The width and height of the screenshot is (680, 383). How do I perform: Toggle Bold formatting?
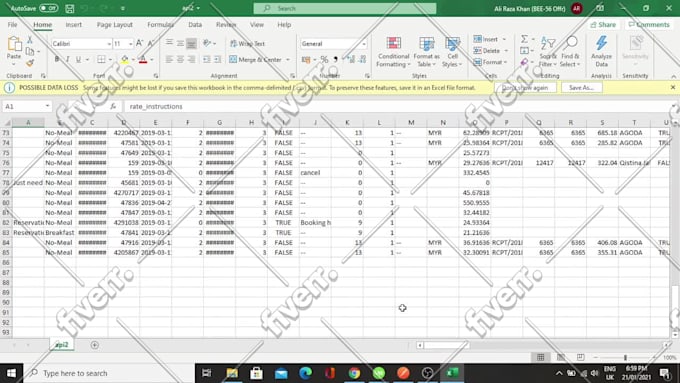click(x=57, y=59)
